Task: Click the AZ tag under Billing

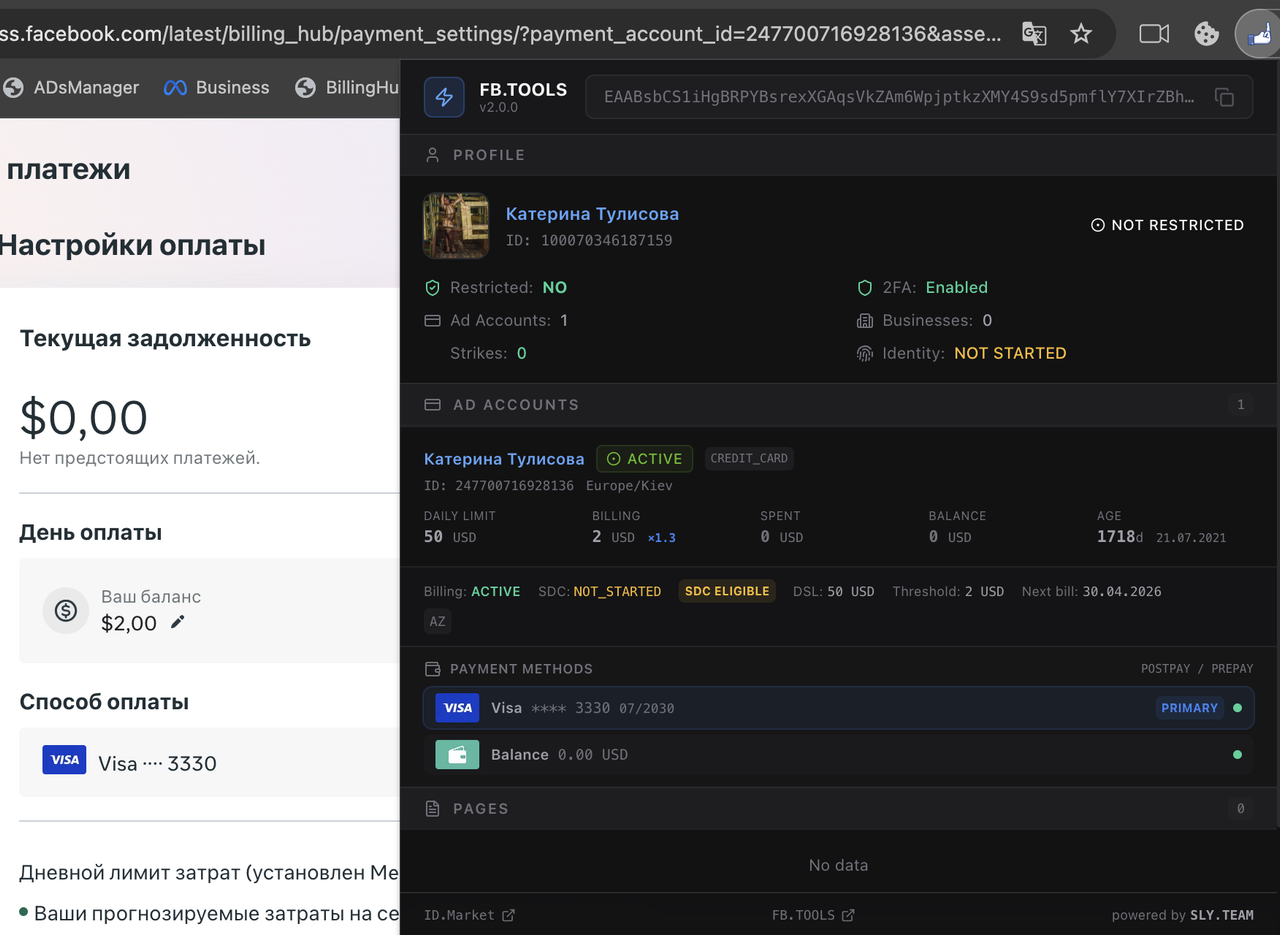Action: (x=438, y=621)
